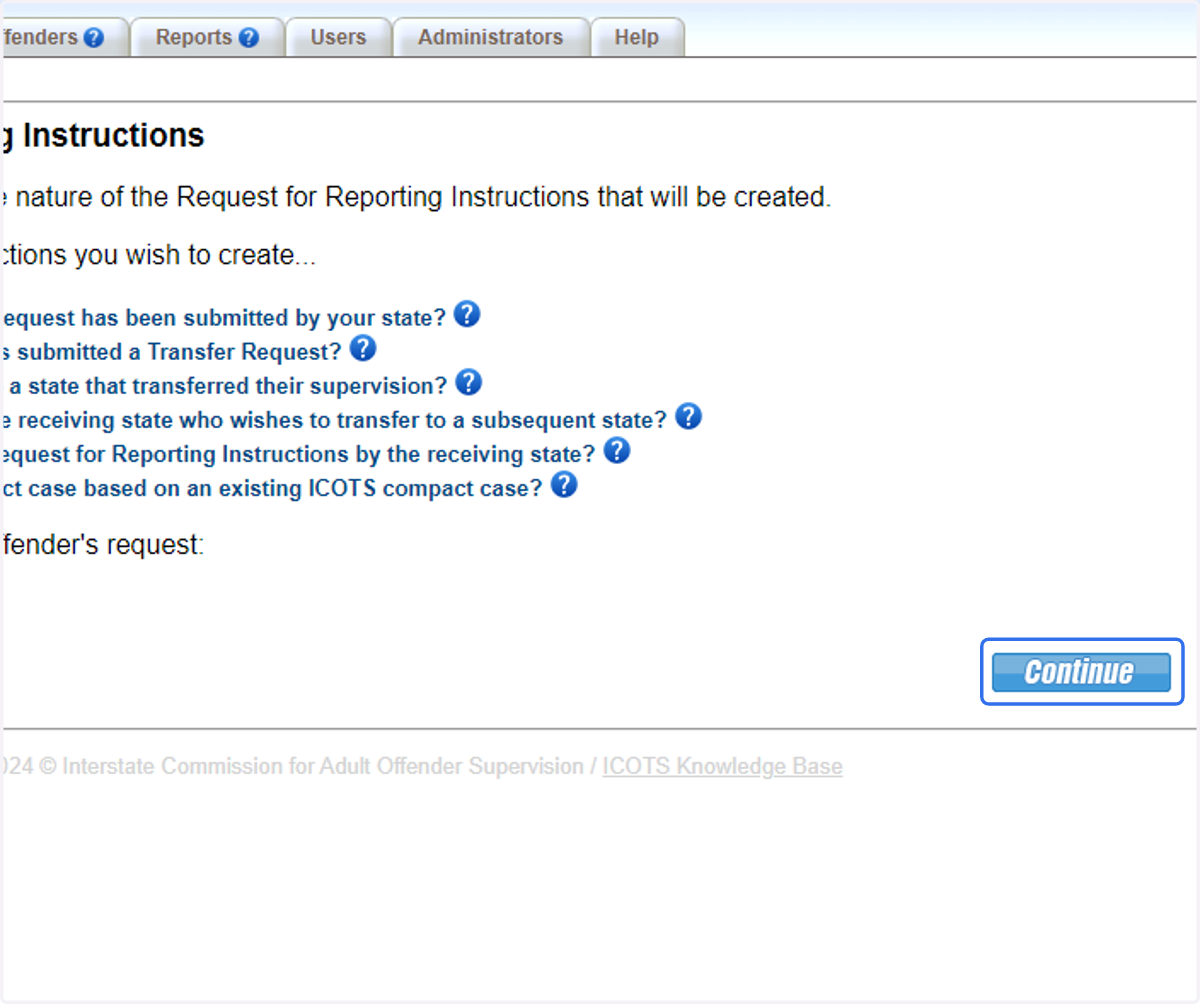Help icon after 'transfer to a subsequent state?'

688,417
